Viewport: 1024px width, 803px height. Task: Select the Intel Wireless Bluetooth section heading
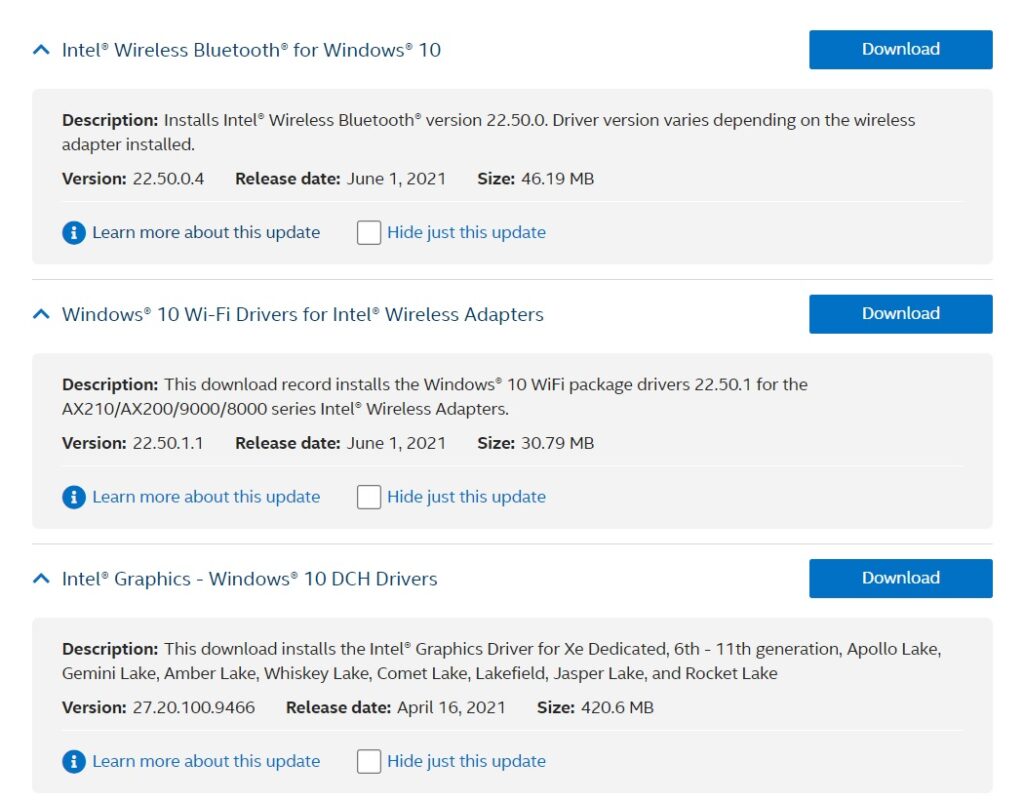[252, 49]
